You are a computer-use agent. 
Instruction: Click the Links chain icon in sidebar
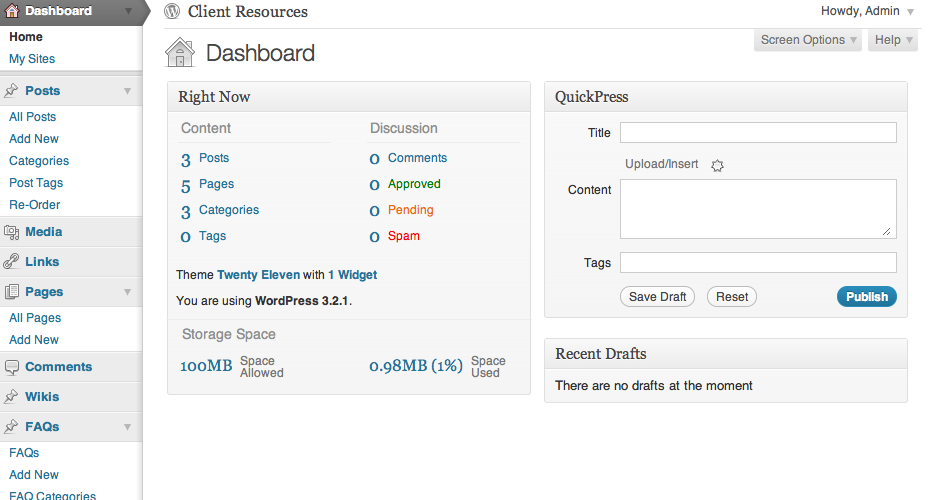pos(12,262)
